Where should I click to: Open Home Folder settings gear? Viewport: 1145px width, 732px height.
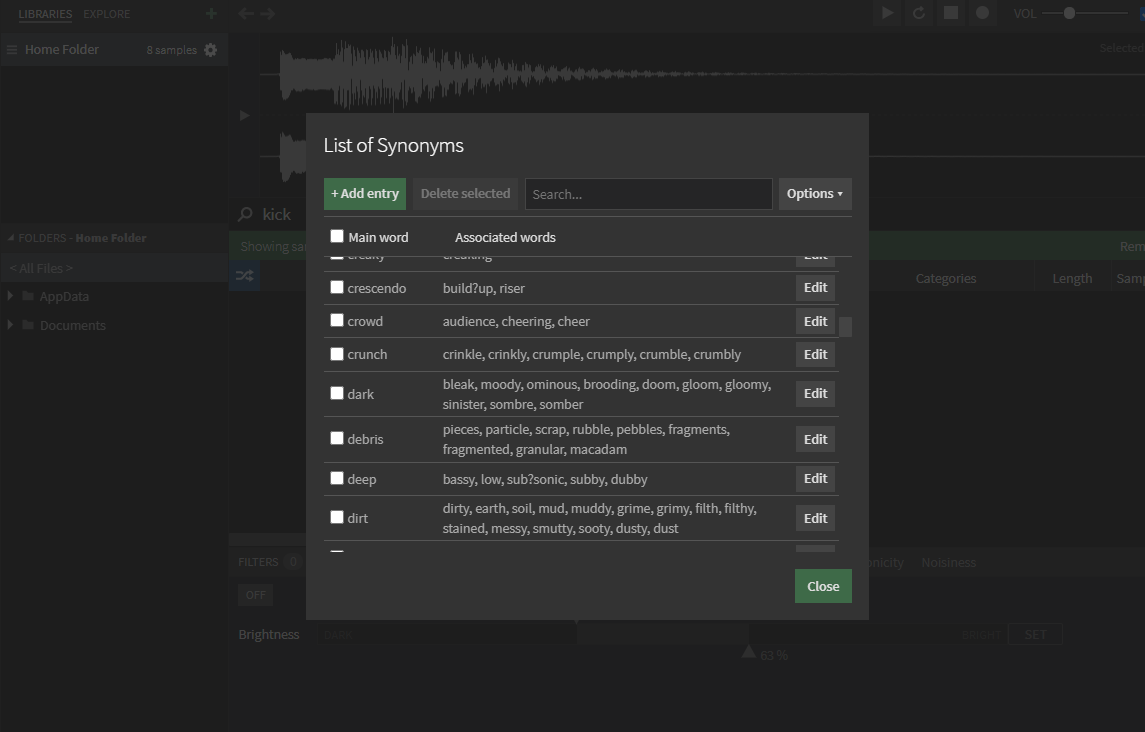click(x=210, y=50)
